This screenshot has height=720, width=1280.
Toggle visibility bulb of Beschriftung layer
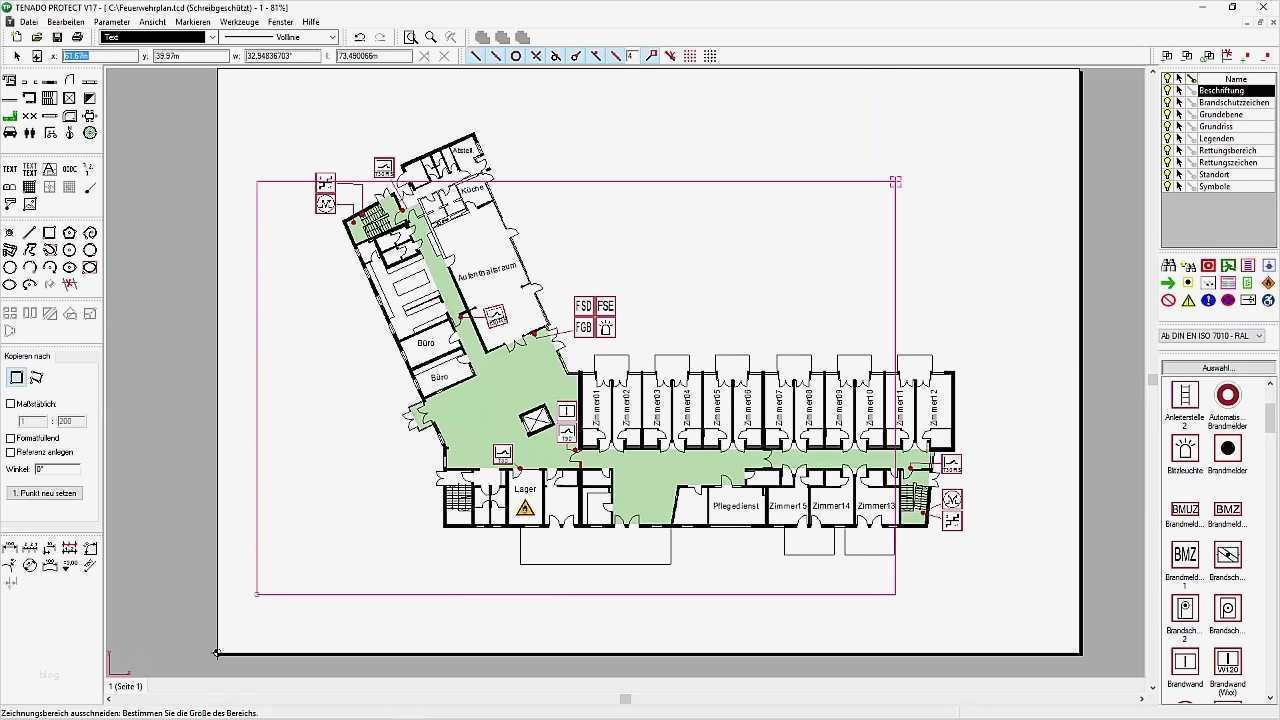[x=1167, y=90]
